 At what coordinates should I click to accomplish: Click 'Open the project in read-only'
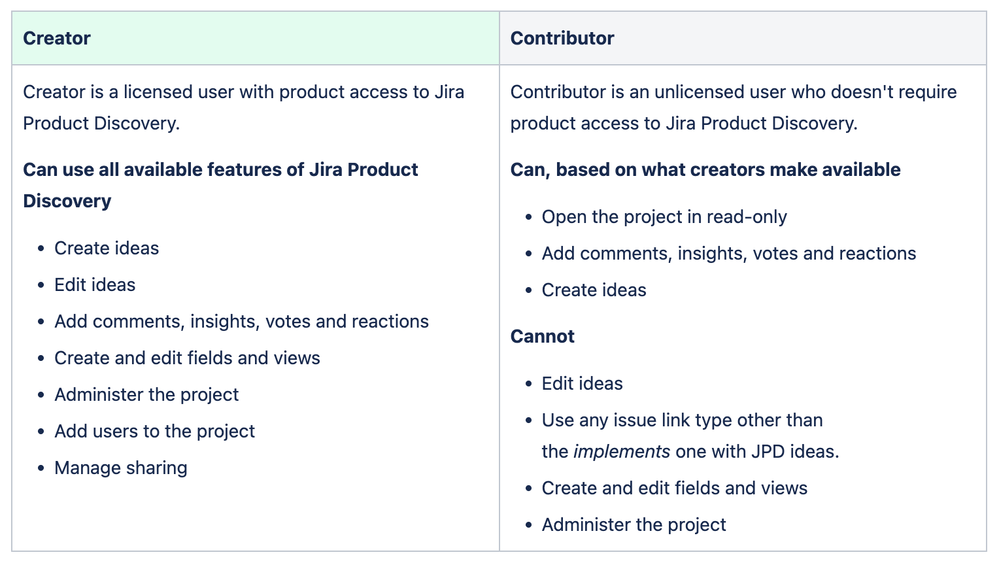664,217
